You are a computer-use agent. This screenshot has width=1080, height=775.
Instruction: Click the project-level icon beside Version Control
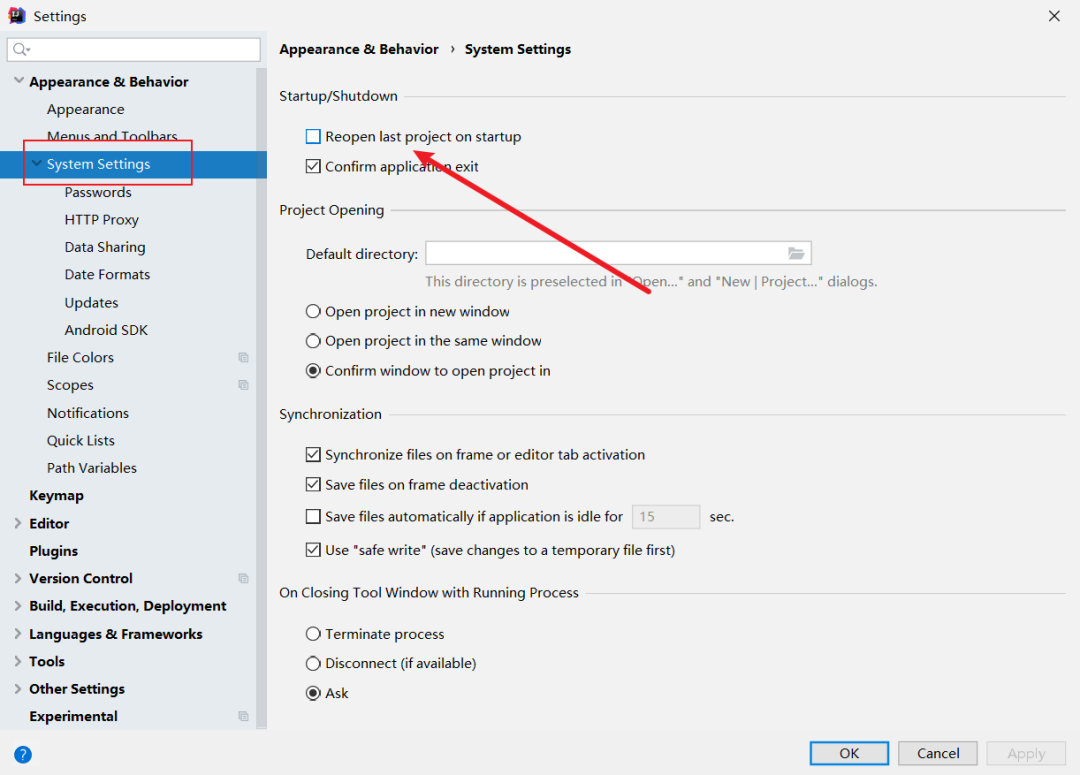pyautogui.click(x=243, y=578)
